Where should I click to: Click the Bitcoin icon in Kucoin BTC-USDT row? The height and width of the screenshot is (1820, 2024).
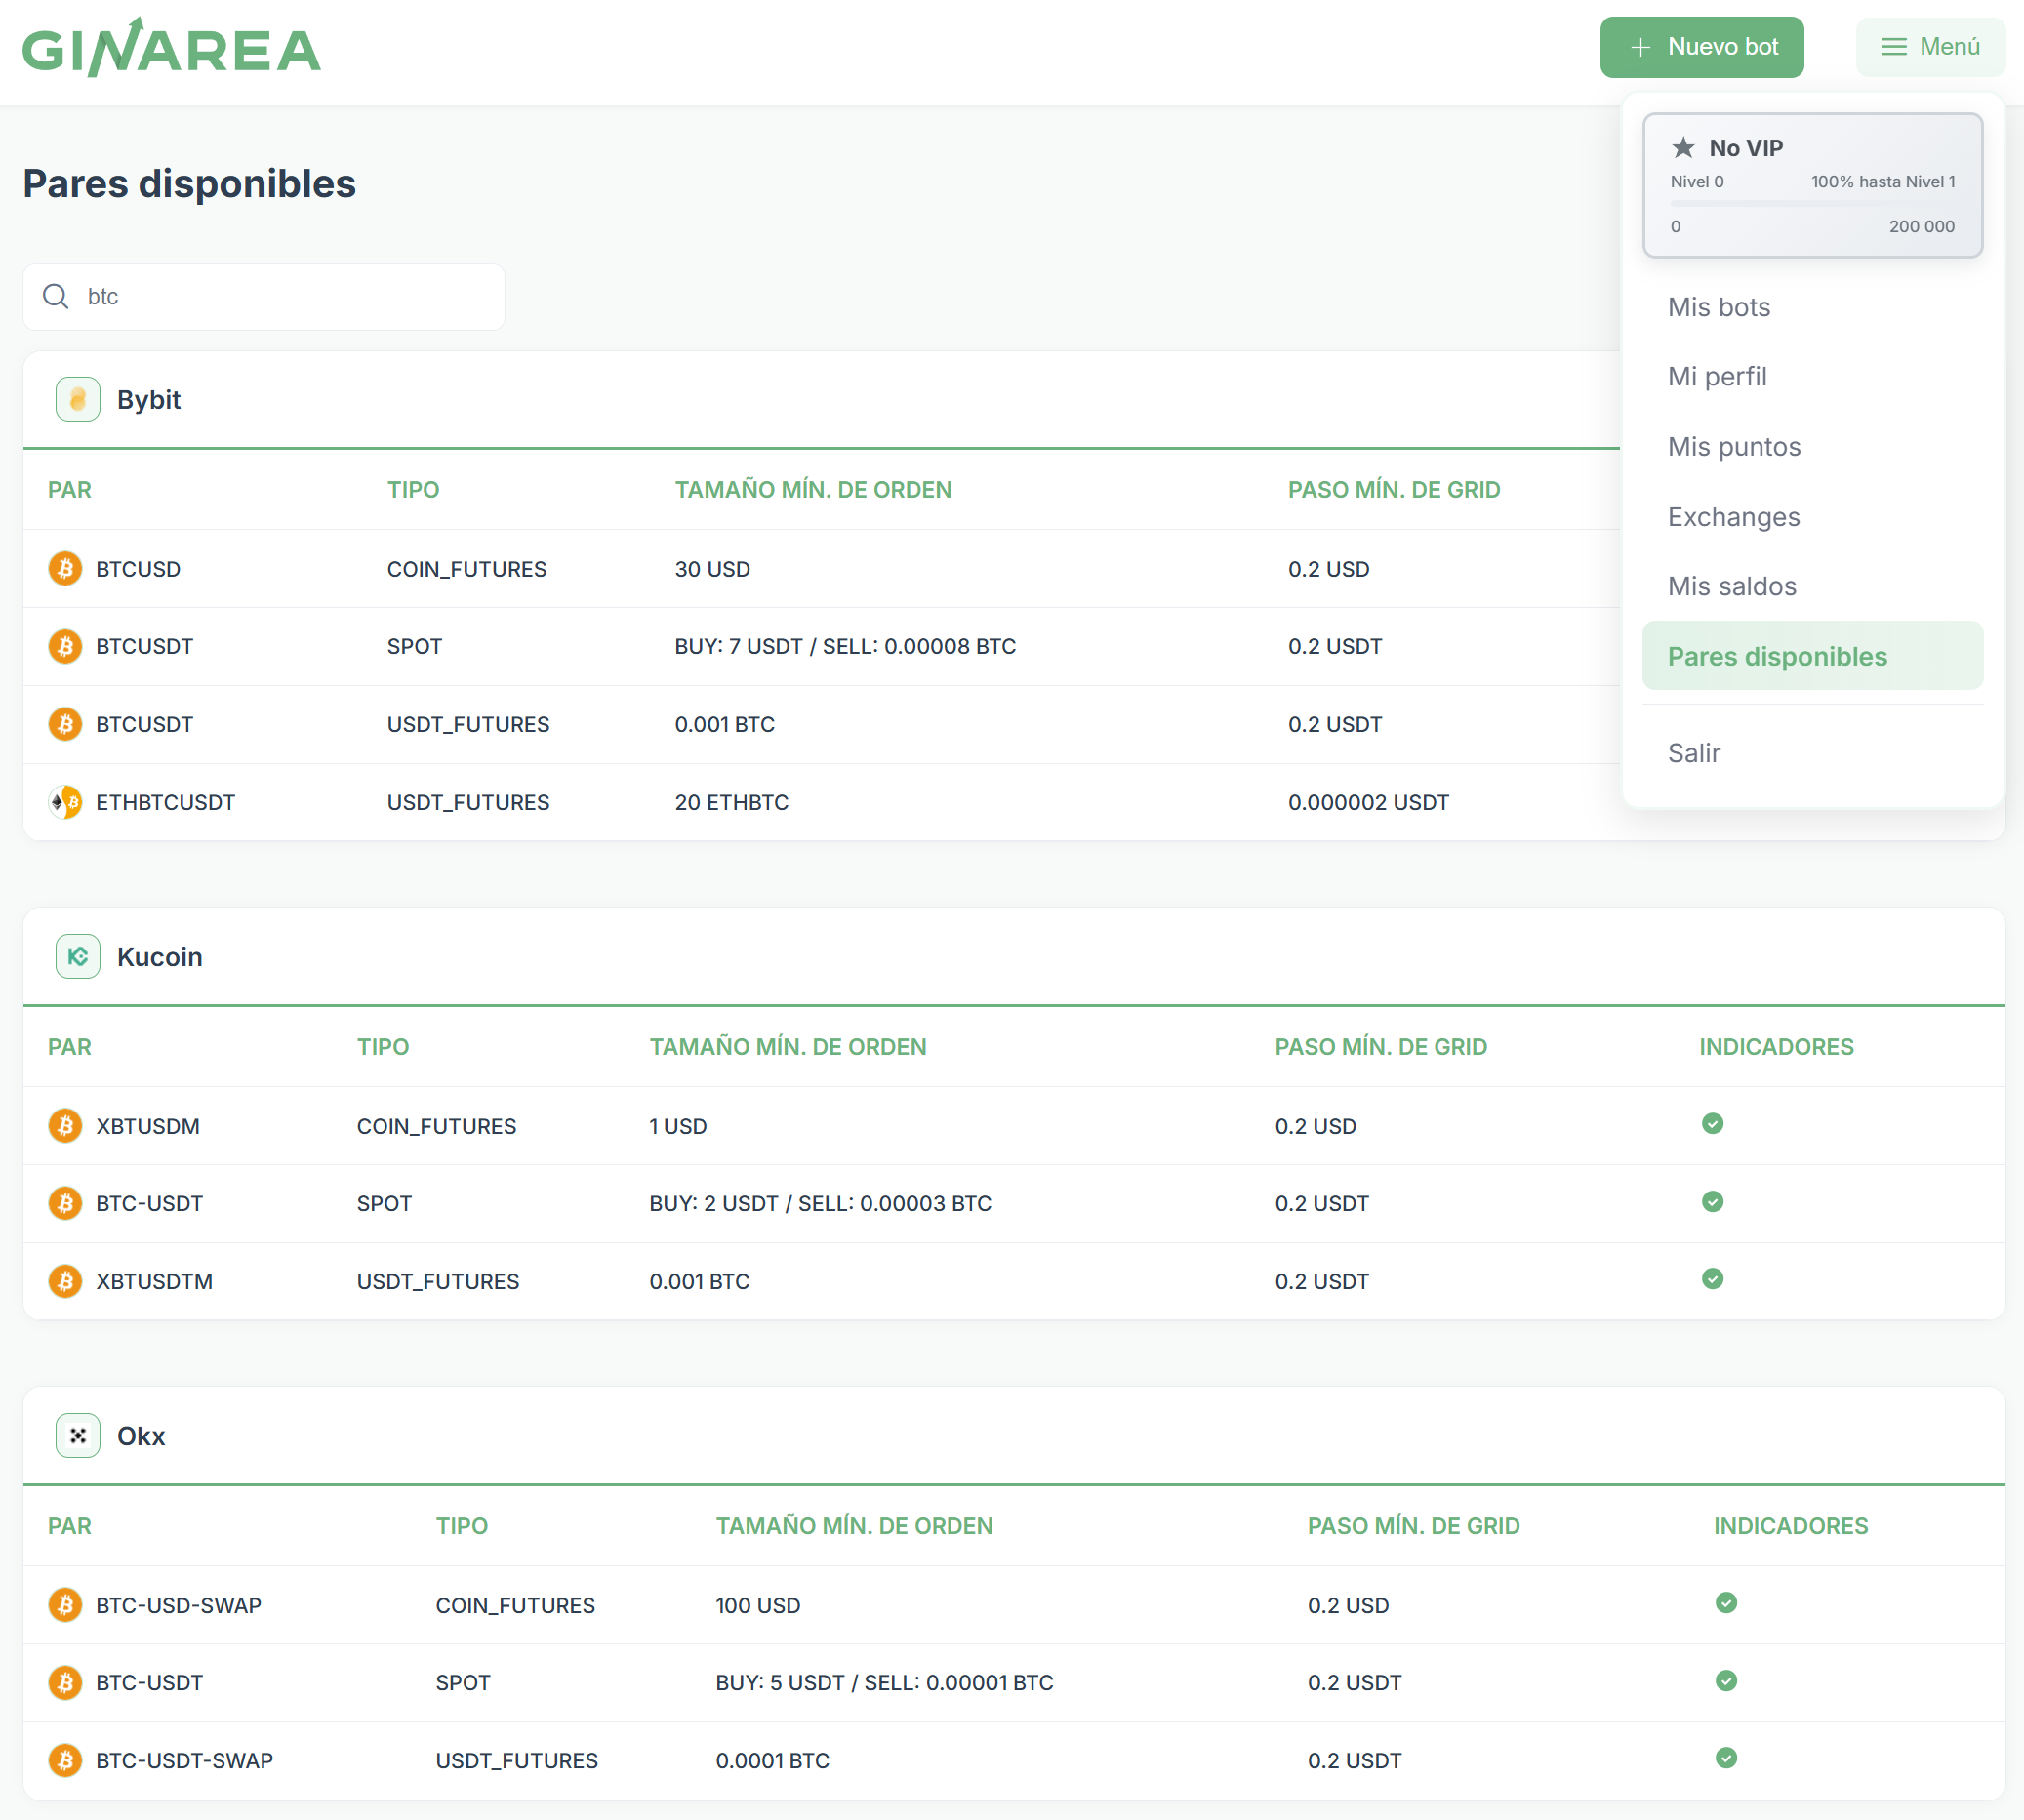[x=66, y=1203]
